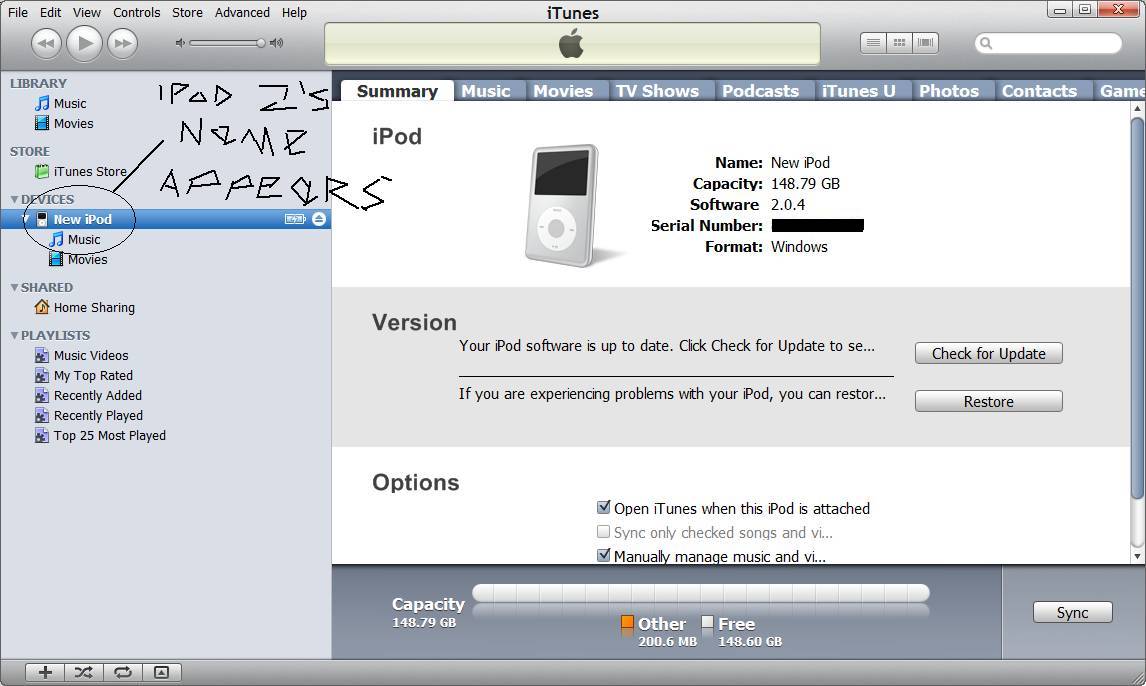Open the Advanced menu

pos(242,12)
